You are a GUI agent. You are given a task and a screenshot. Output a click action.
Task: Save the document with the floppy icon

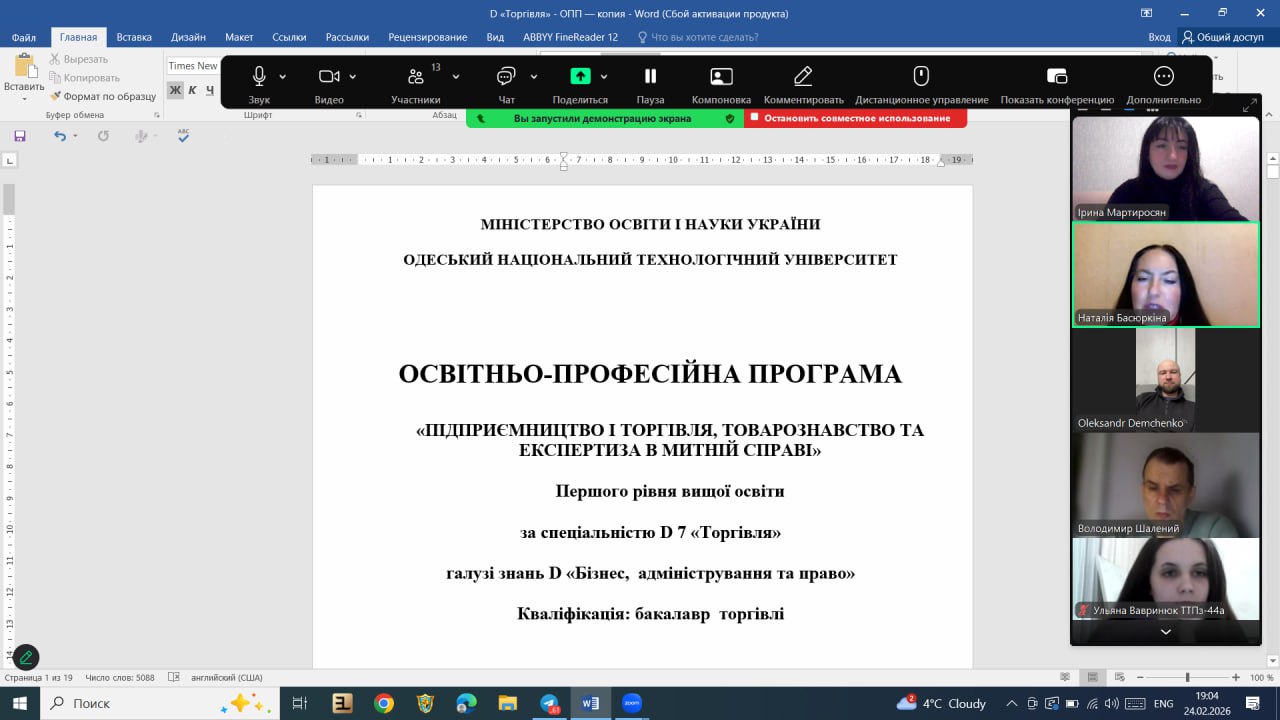[20, 136]
